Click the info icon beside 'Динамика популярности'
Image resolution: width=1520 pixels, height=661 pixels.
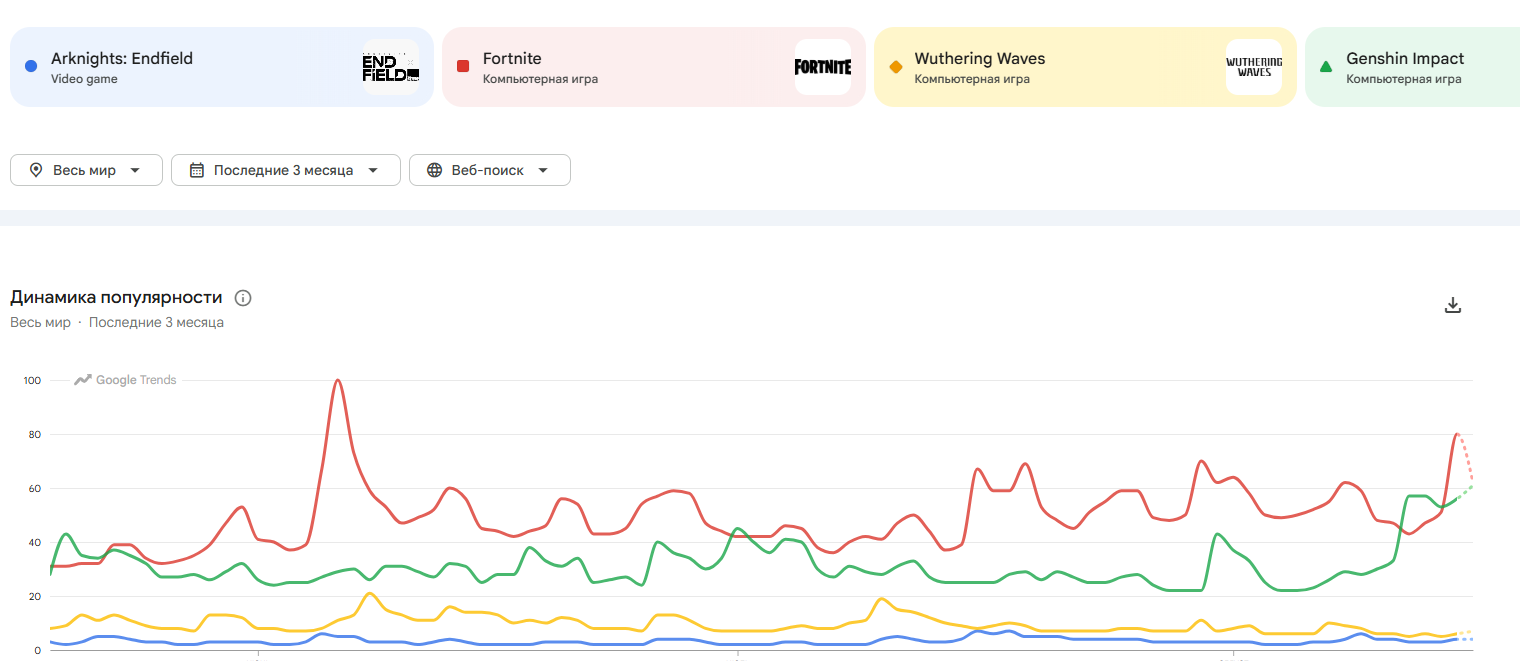[x=242, y=298]
